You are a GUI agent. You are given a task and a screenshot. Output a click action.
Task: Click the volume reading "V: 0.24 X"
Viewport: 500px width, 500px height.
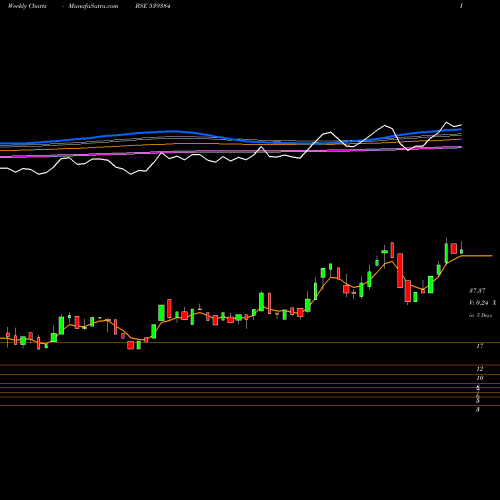pyautogui.click(x=482, y=303)
